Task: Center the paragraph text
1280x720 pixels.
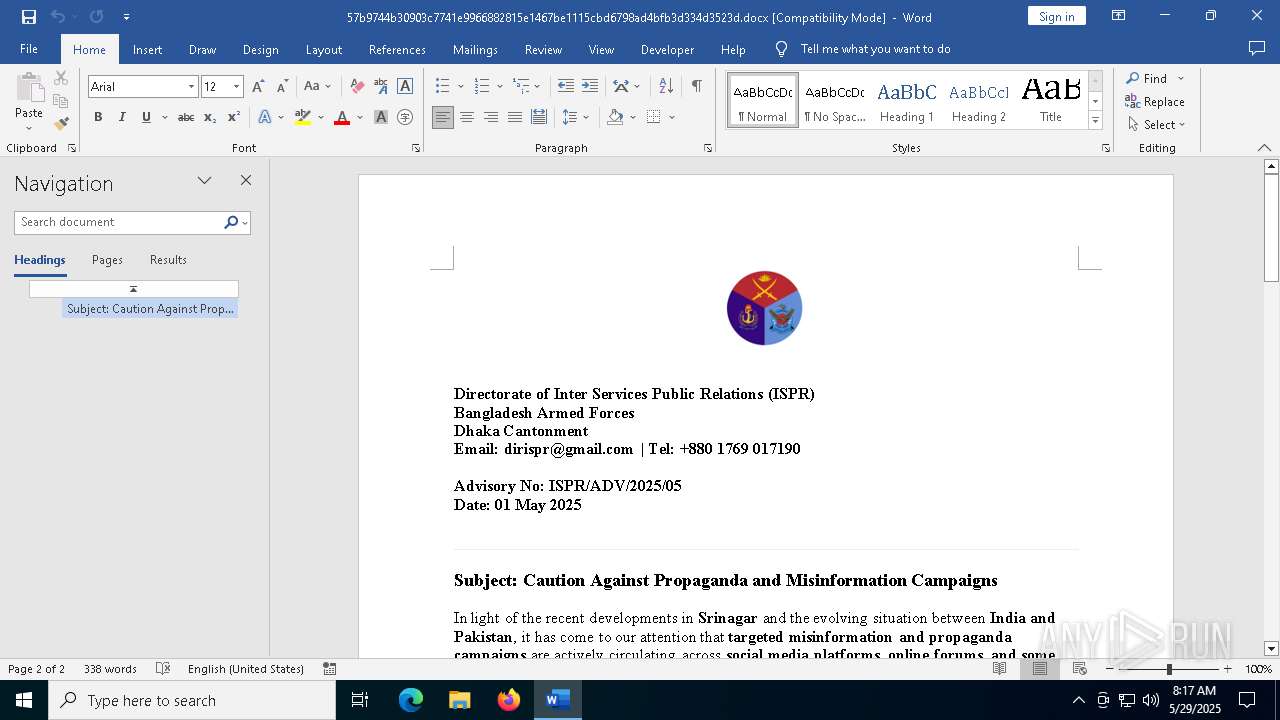Action: [467, 117]
